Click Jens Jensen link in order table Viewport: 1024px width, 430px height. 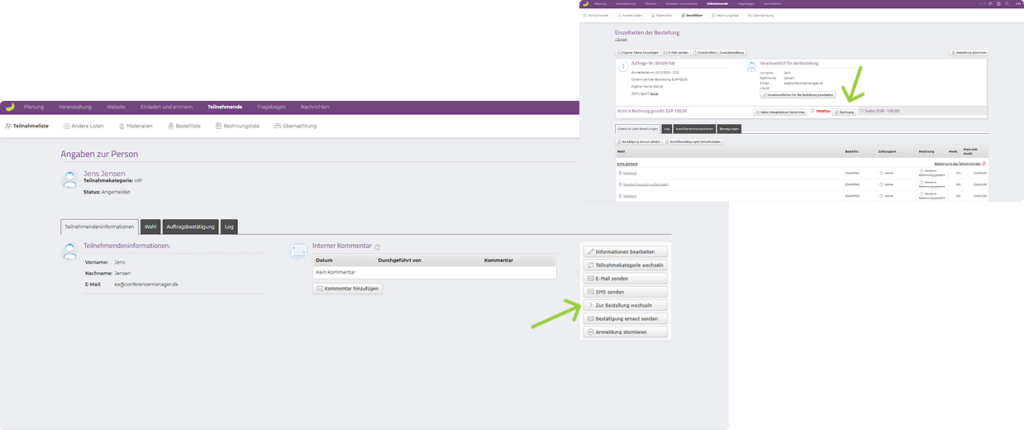tap(627, 163)
